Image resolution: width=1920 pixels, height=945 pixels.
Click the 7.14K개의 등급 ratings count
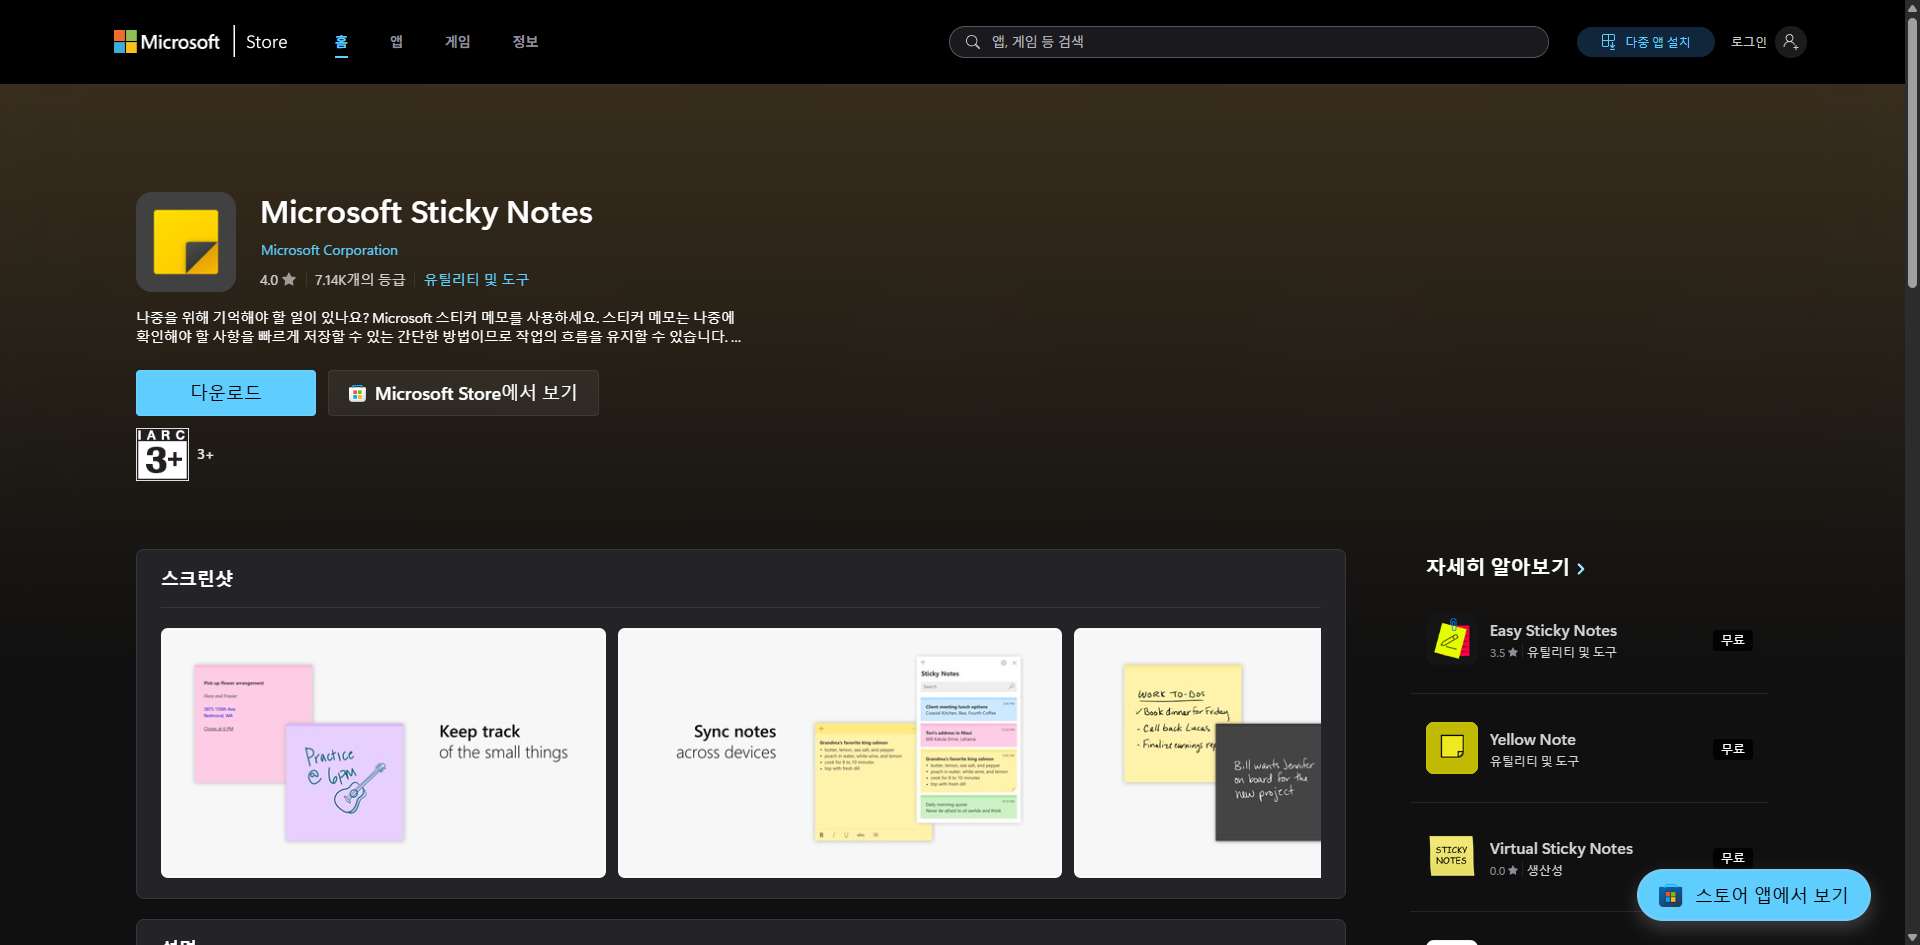click(x=360, y=280)
